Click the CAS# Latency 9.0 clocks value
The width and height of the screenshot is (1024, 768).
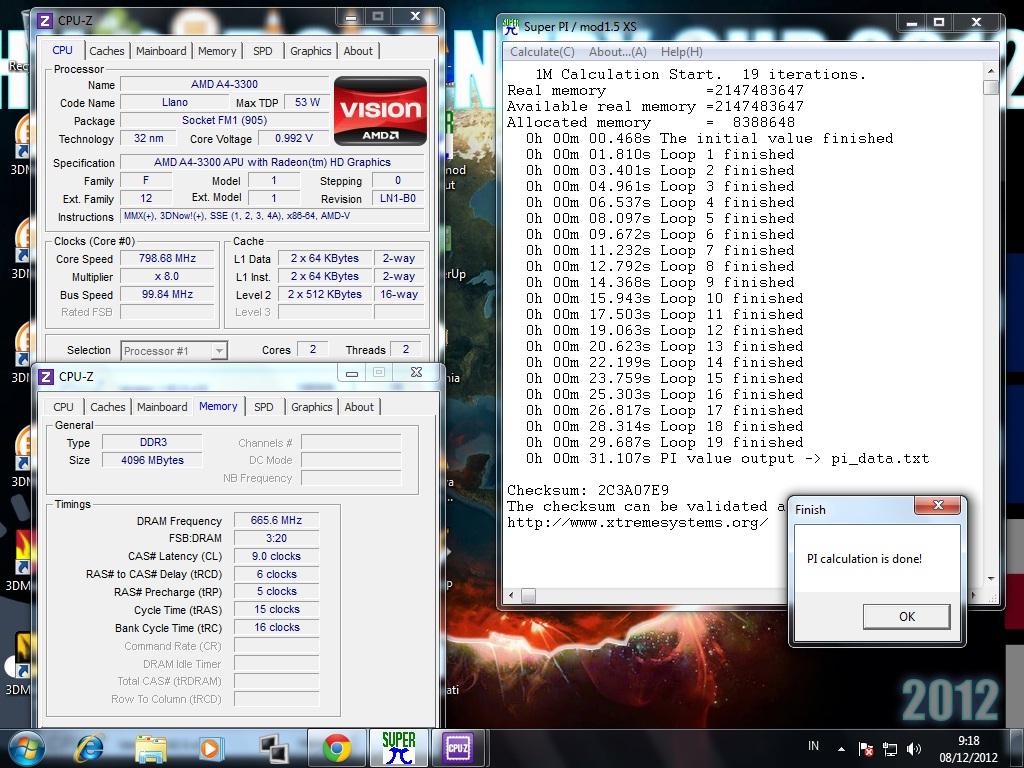pyautogui.click(x=276, y=556)
